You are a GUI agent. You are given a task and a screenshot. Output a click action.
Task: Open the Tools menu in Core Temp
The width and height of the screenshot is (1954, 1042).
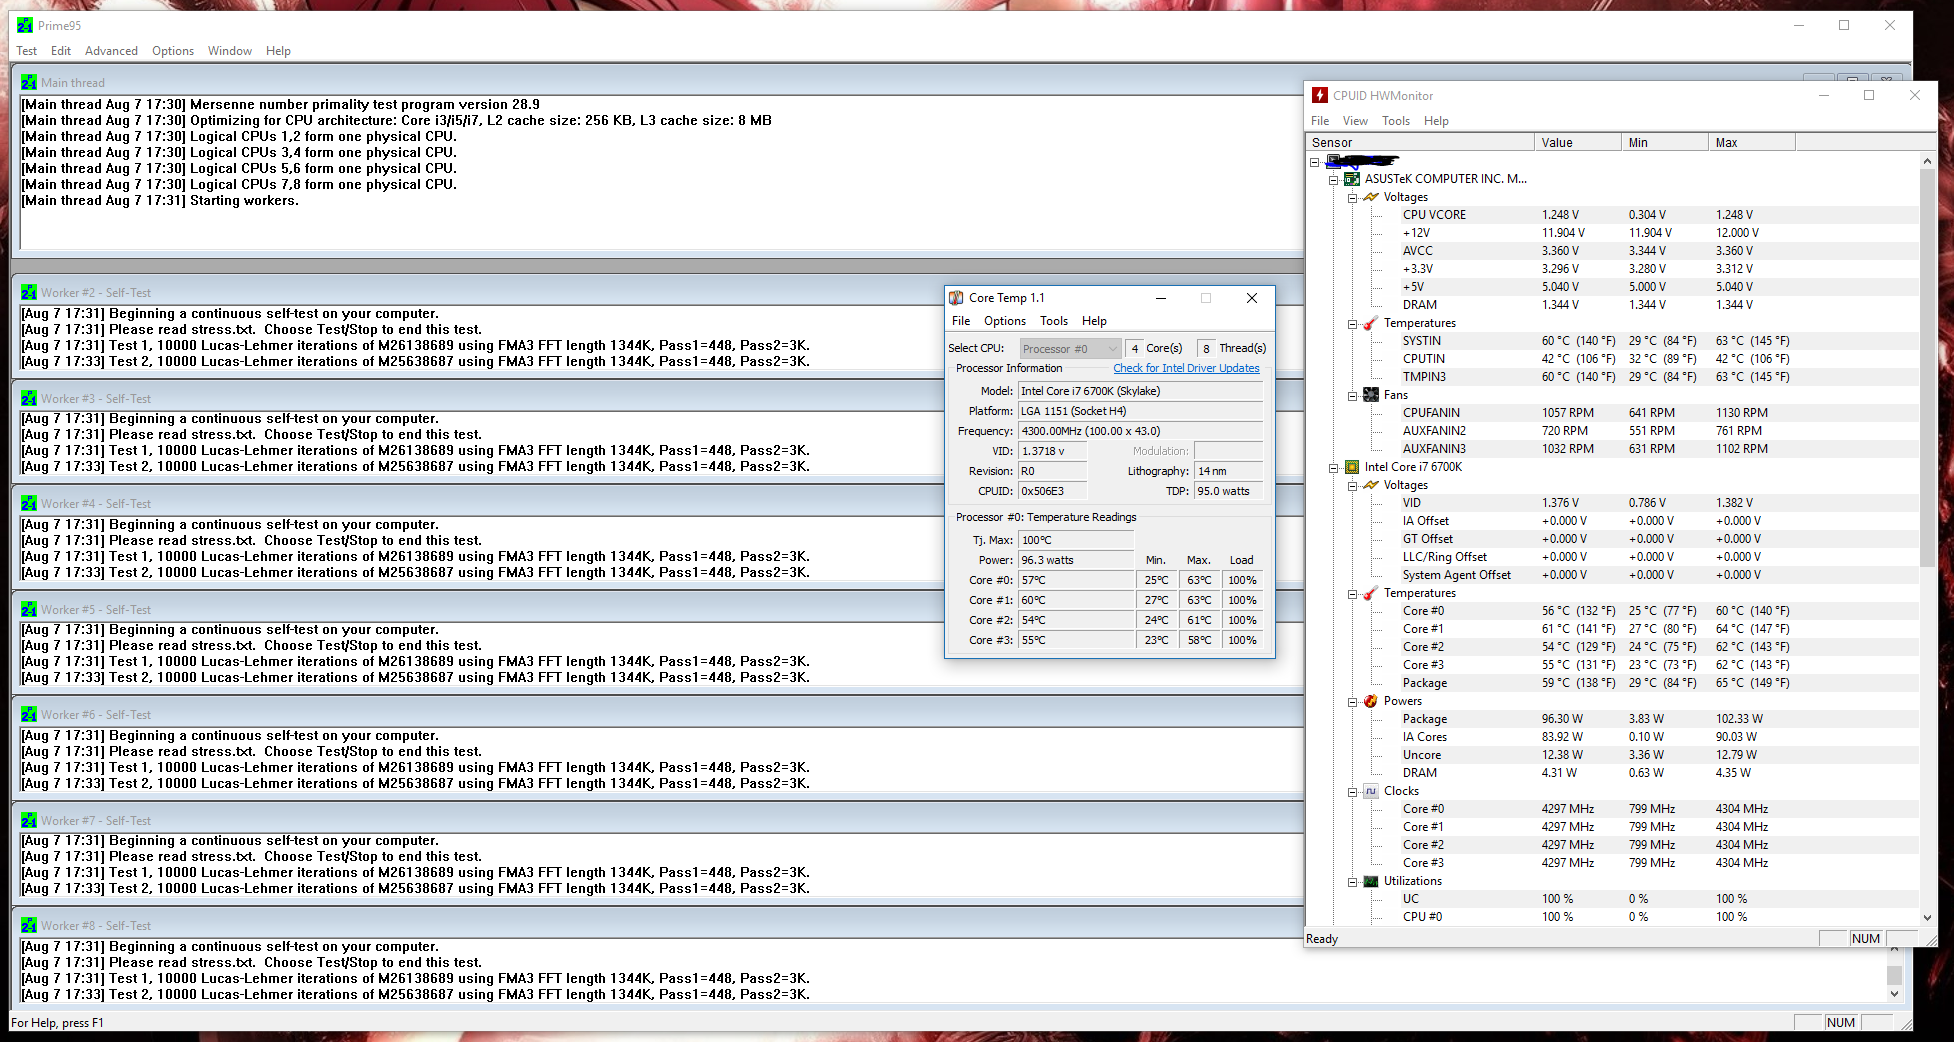[x=1054, y=321]
